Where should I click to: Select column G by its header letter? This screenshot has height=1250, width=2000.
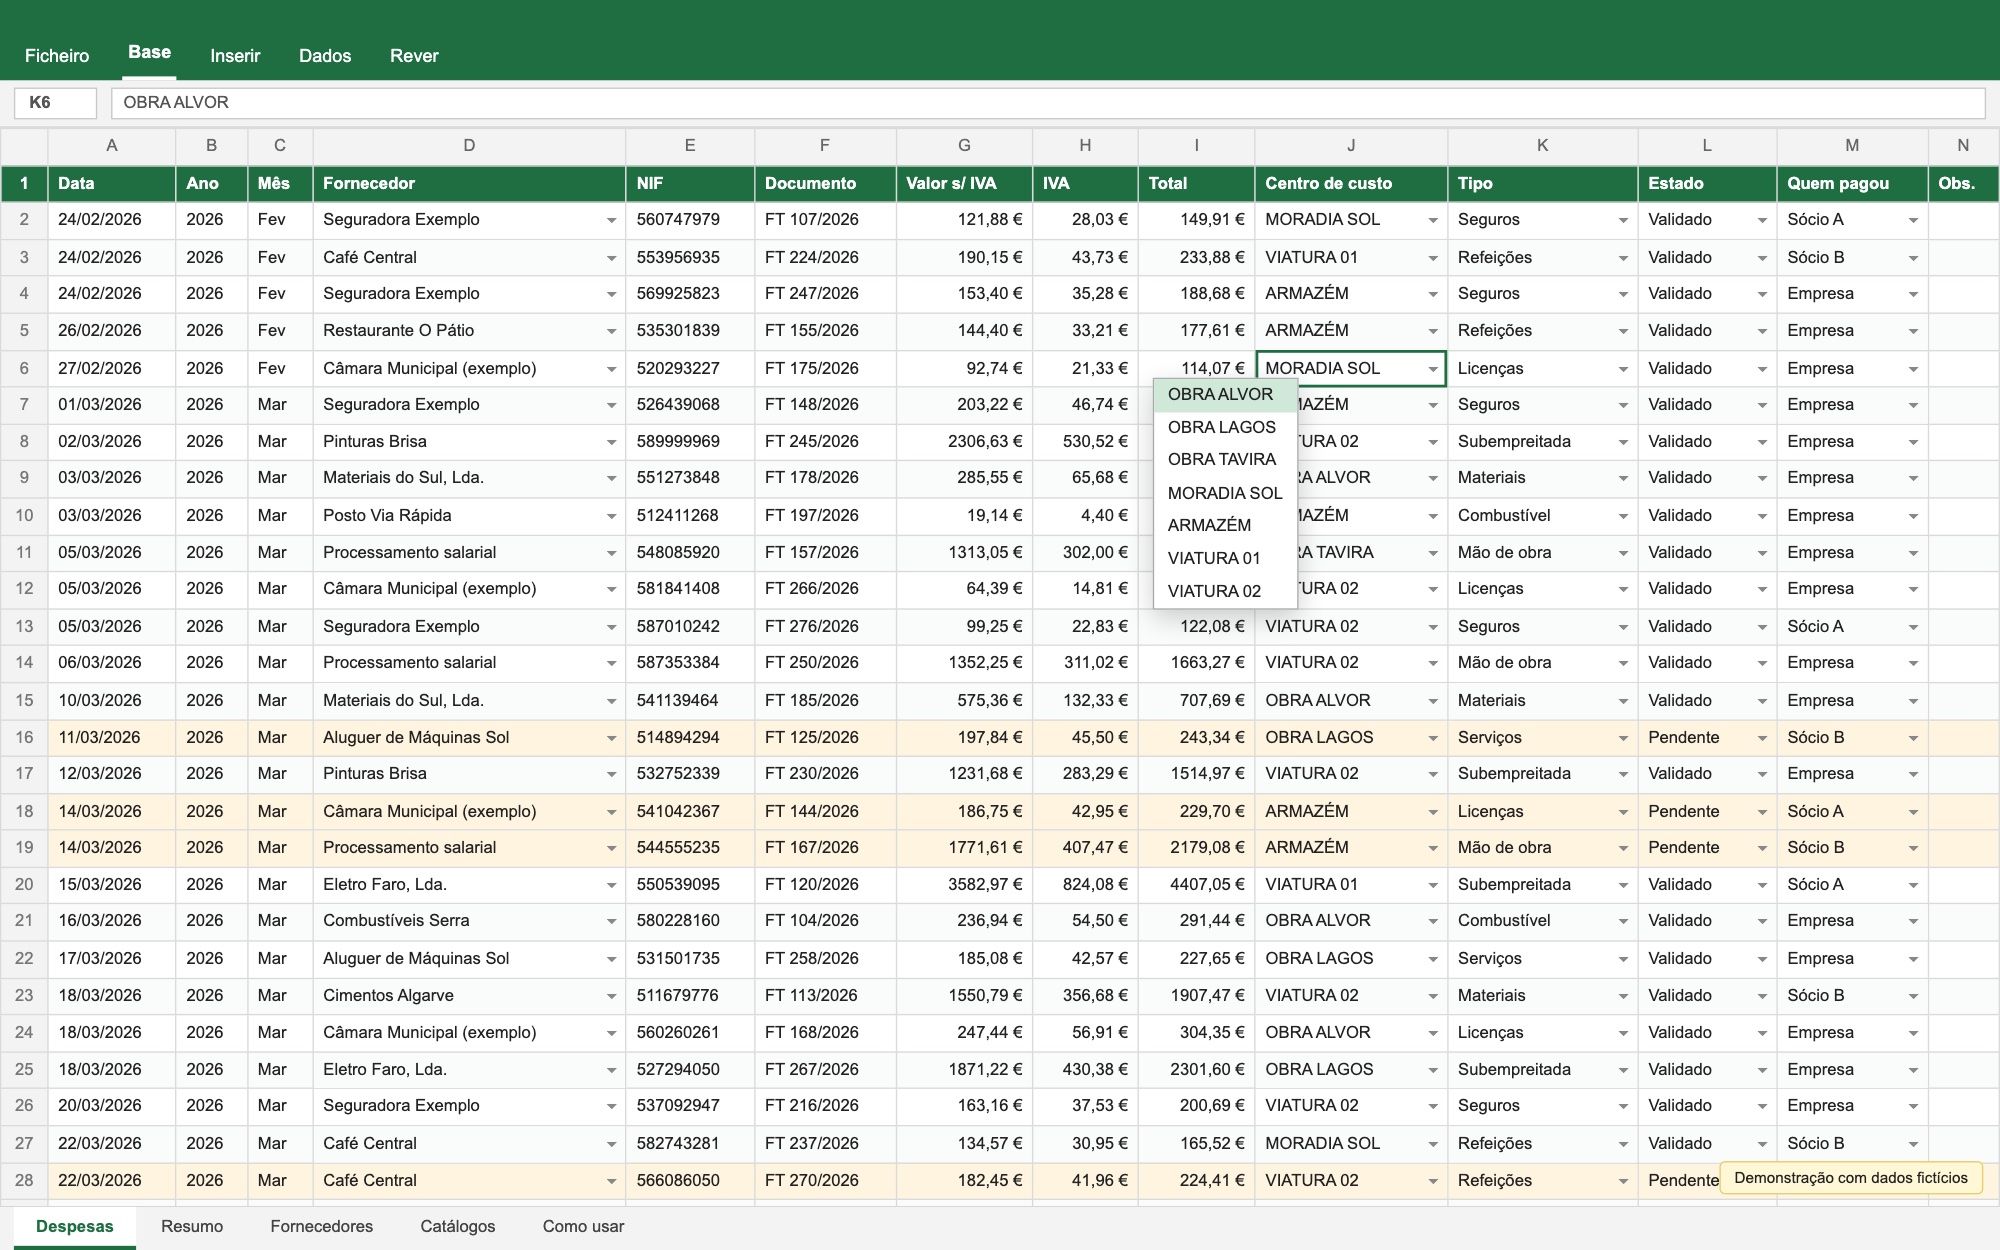[964, 146]
